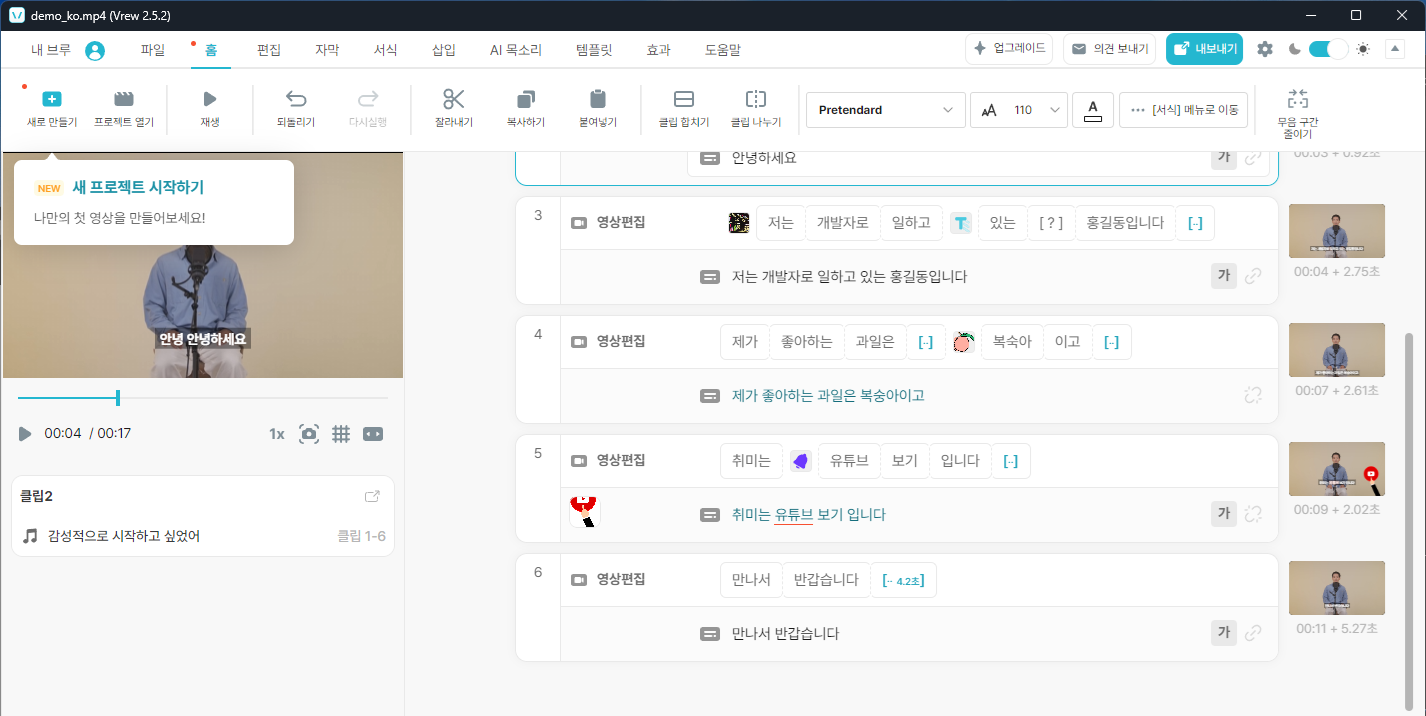This screenshot has width=1426, height=716.
Task: Capture frame with the screenshot icon
Action: [x=309, y=434]
